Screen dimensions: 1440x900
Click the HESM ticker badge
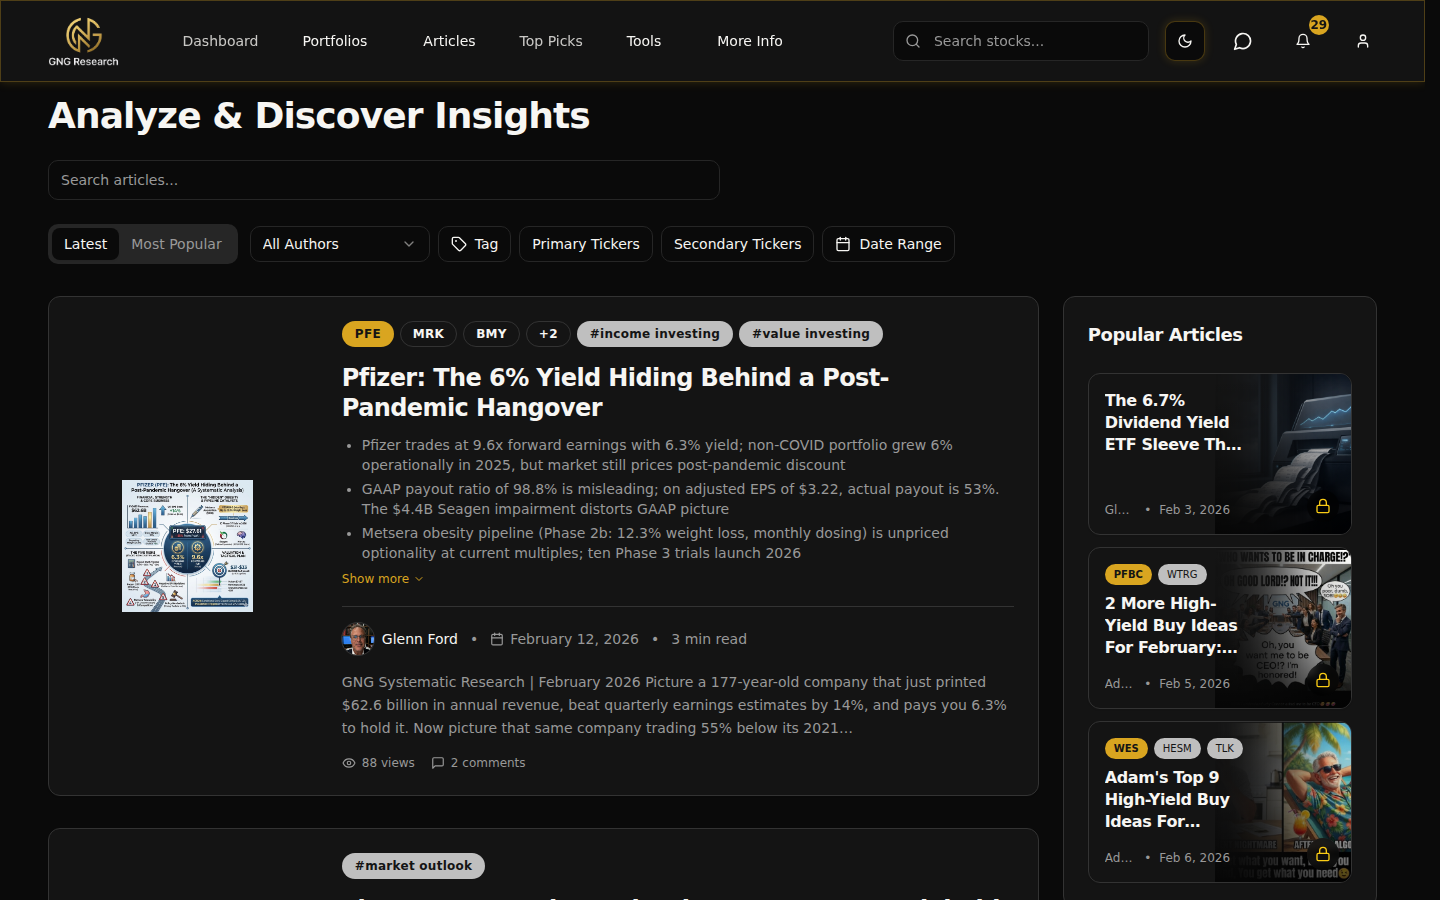click(1177, 748)
